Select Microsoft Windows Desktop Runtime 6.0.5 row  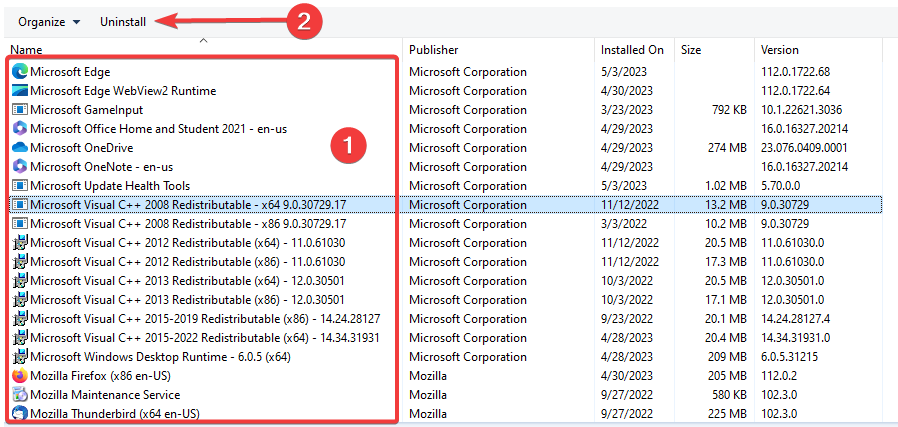click(160, 357)
